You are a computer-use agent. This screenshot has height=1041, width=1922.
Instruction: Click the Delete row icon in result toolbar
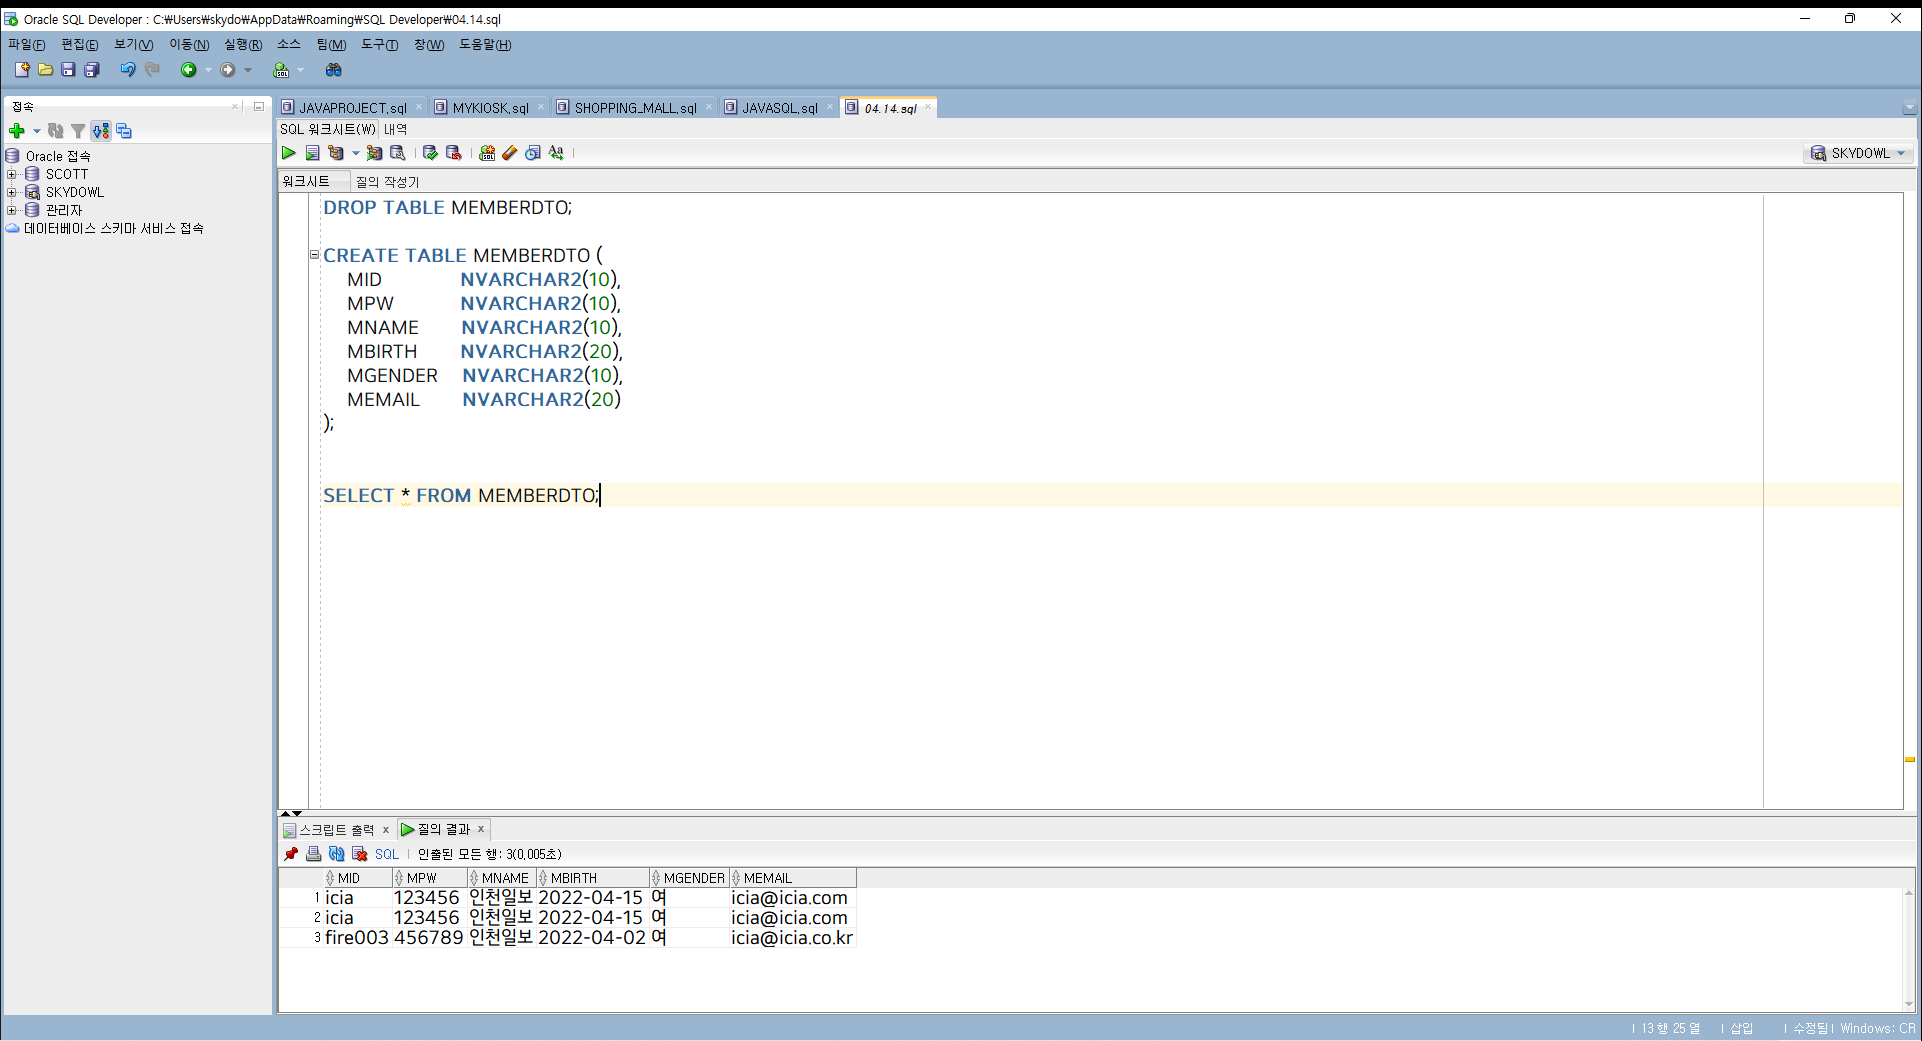coord(359,854)
